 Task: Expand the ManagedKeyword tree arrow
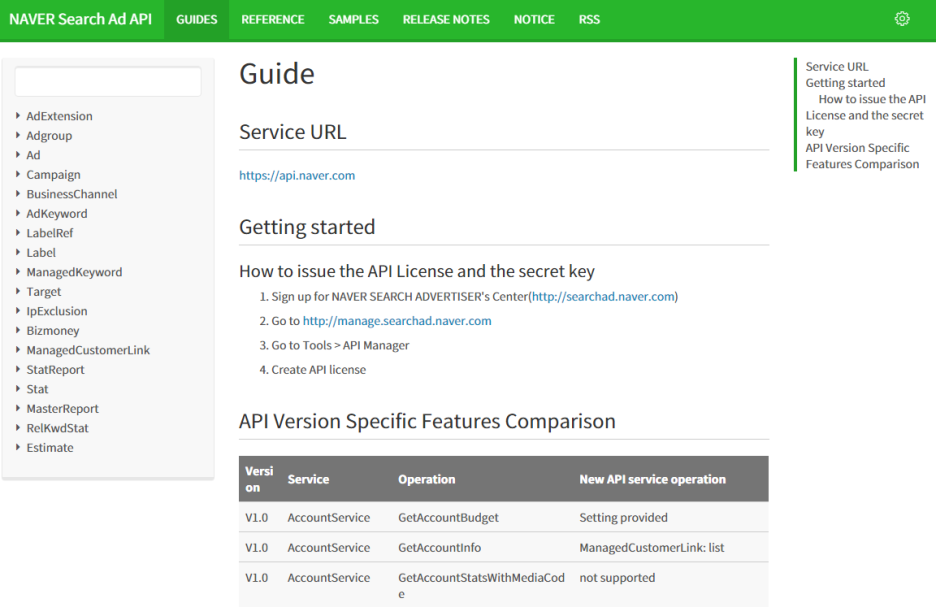pos(18,272)
